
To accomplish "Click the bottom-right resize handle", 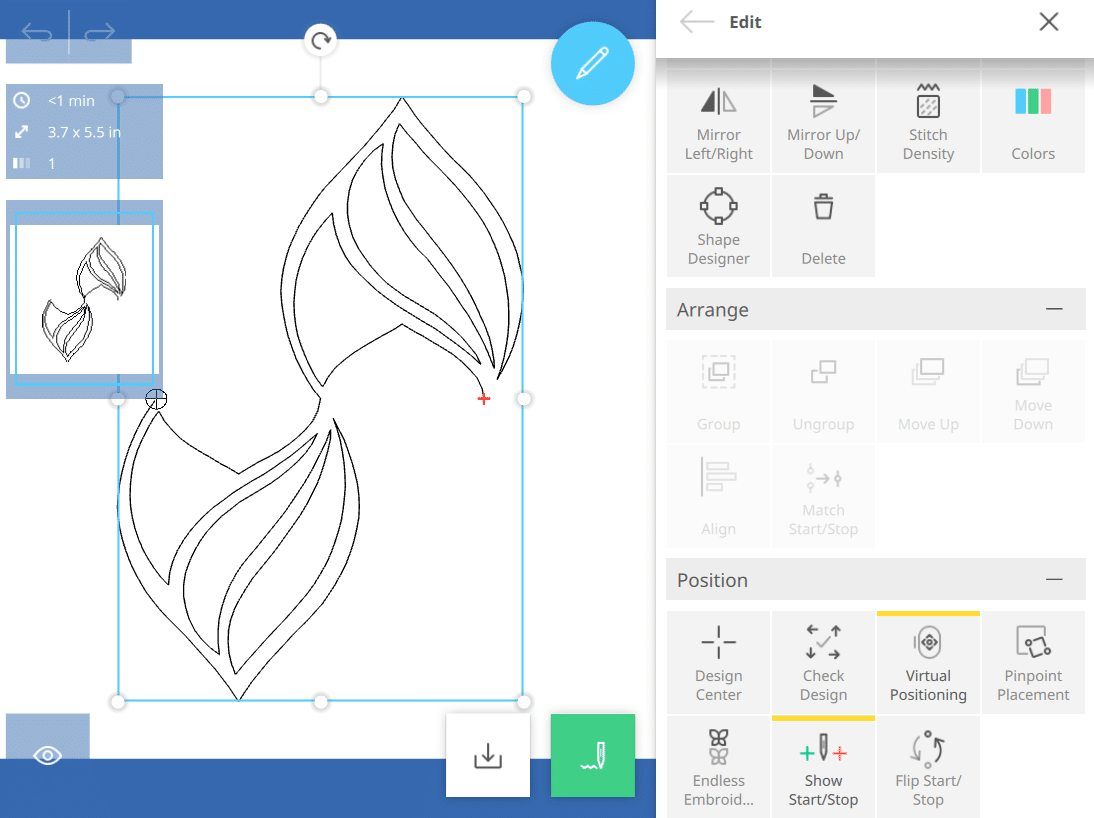I will (x=523, y=701).
